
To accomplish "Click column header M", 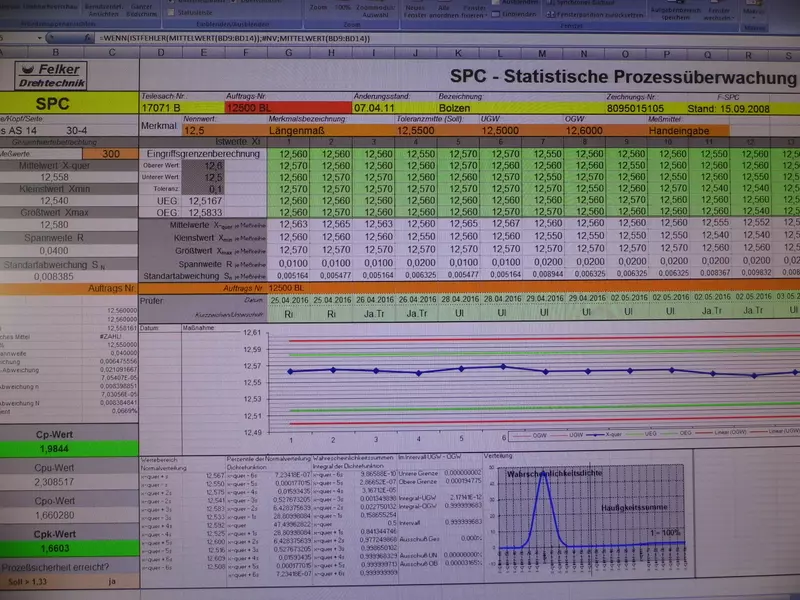I will [542, 53].
